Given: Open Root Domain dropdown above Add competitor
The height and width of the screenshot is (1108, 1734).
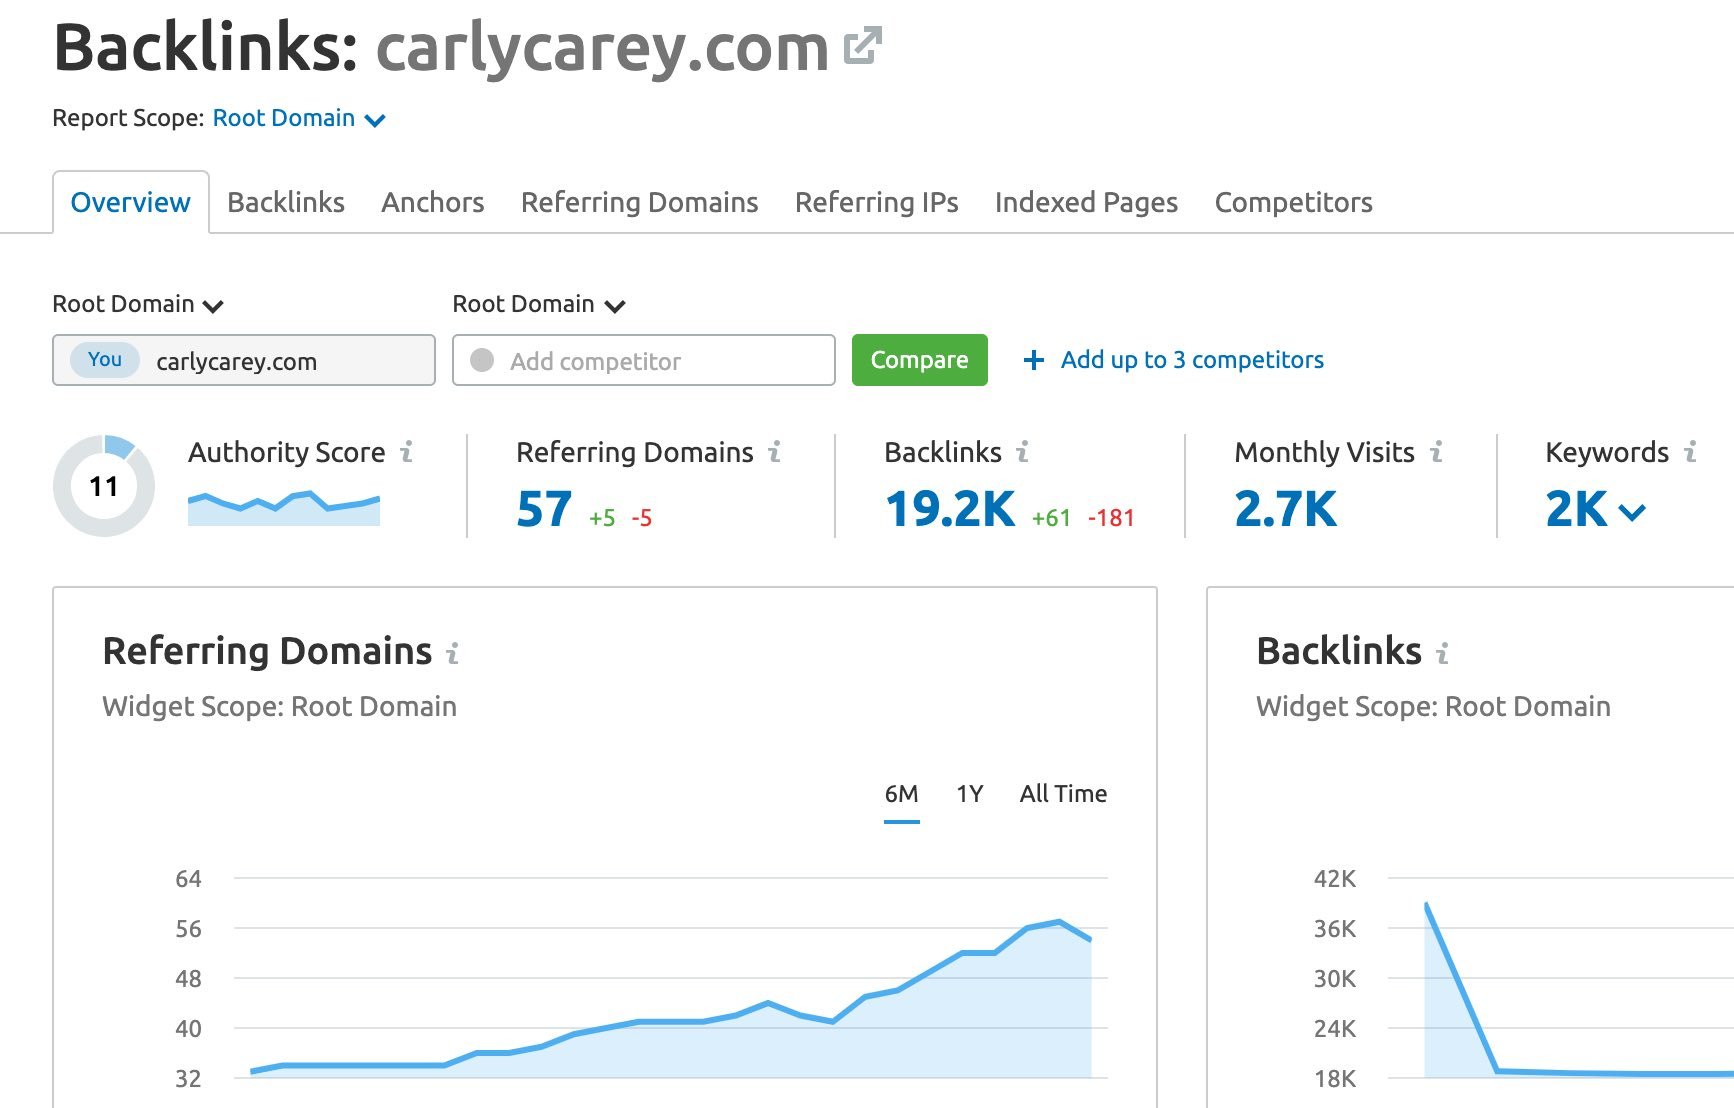Looking at the screenshot, I should [x=539, y=304].
